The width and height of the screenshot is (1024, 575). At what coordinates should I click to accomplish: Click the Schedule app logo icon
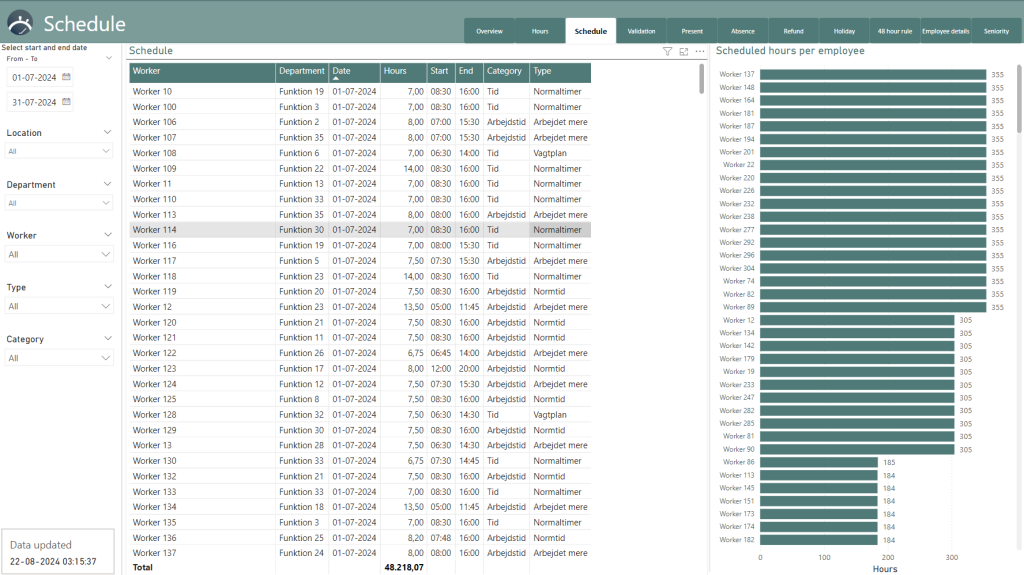pos(20,23)
